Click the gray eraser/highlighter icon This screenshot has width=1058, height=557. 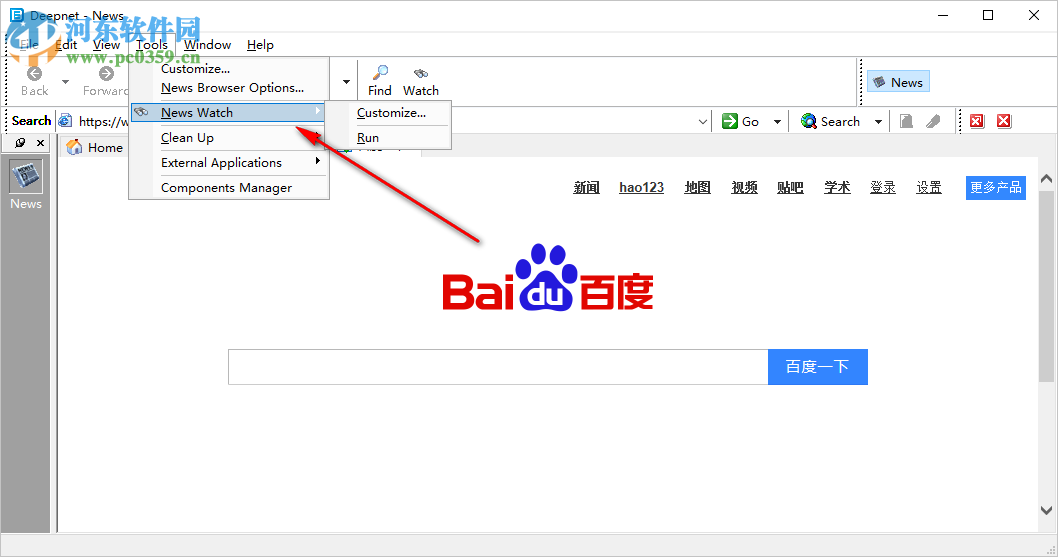(933, 122)
